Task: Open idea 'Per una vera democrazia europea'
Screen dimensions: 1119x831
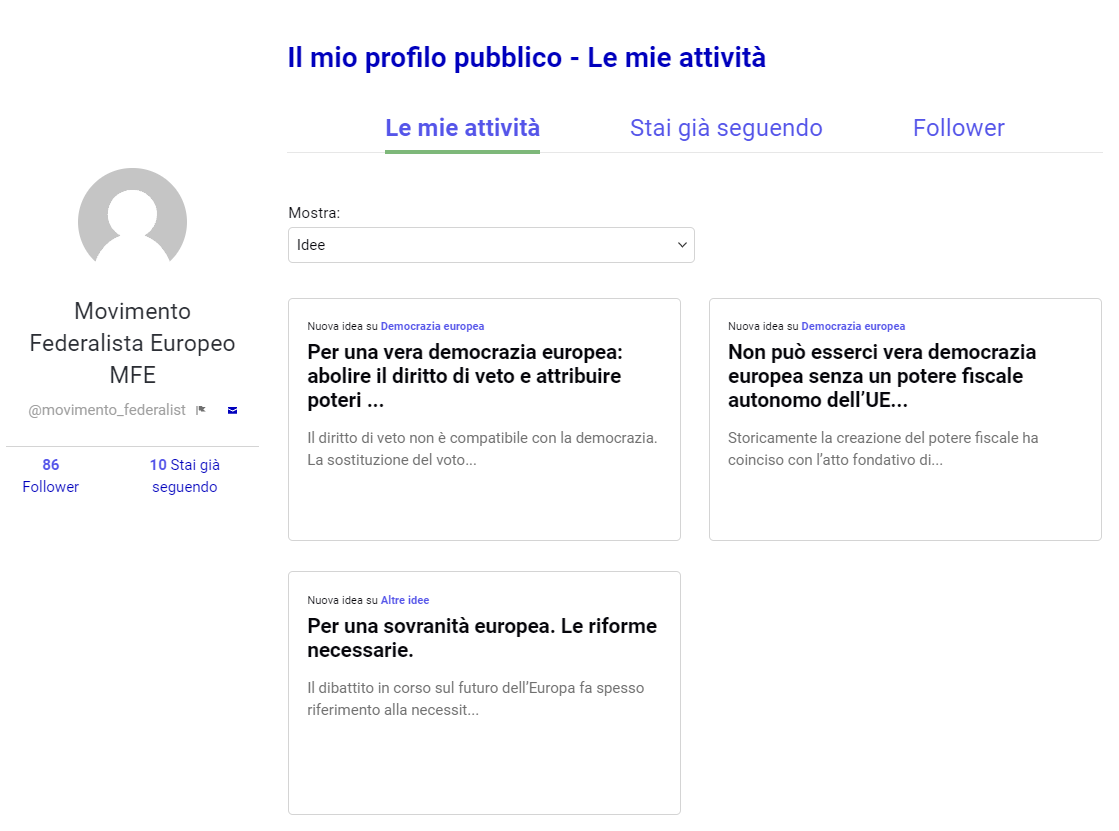Action: coord(465,376)
